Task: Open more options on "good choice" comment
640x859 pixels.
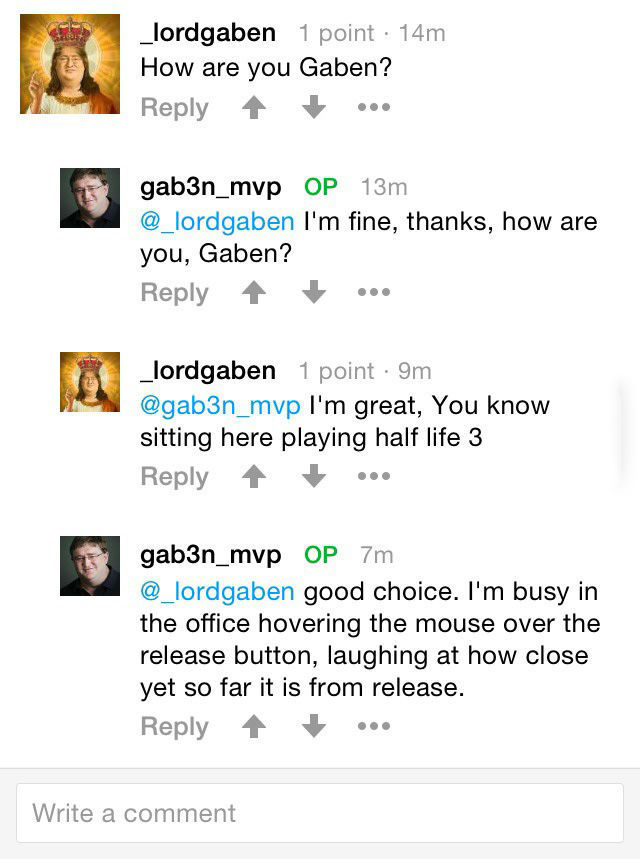Action: [374, 726]
